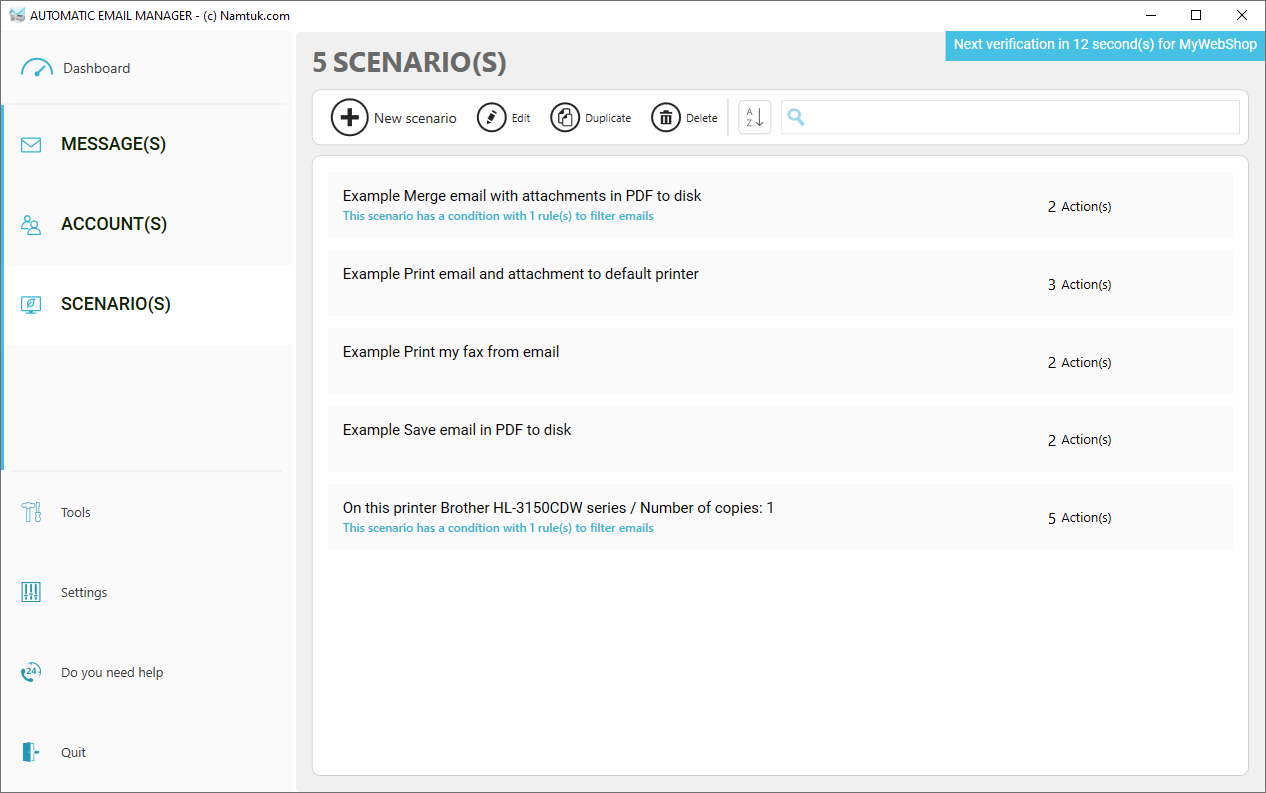The height and width of the screenshot is (793, 1266).
Task: Open the Settings section
Action: [84, 591]
